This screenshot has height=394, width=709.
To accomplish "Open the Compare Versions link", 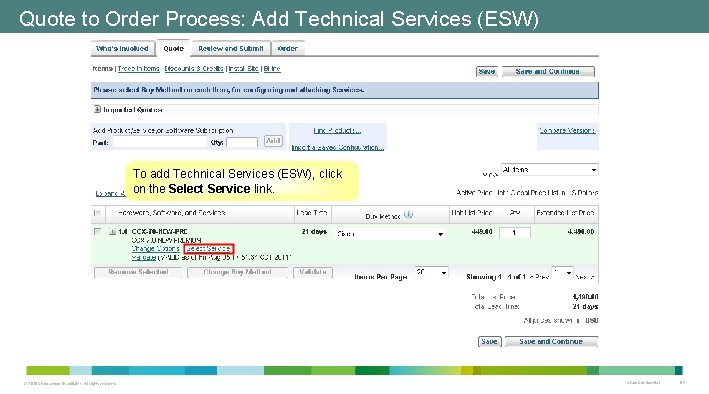I will [567, 131].
